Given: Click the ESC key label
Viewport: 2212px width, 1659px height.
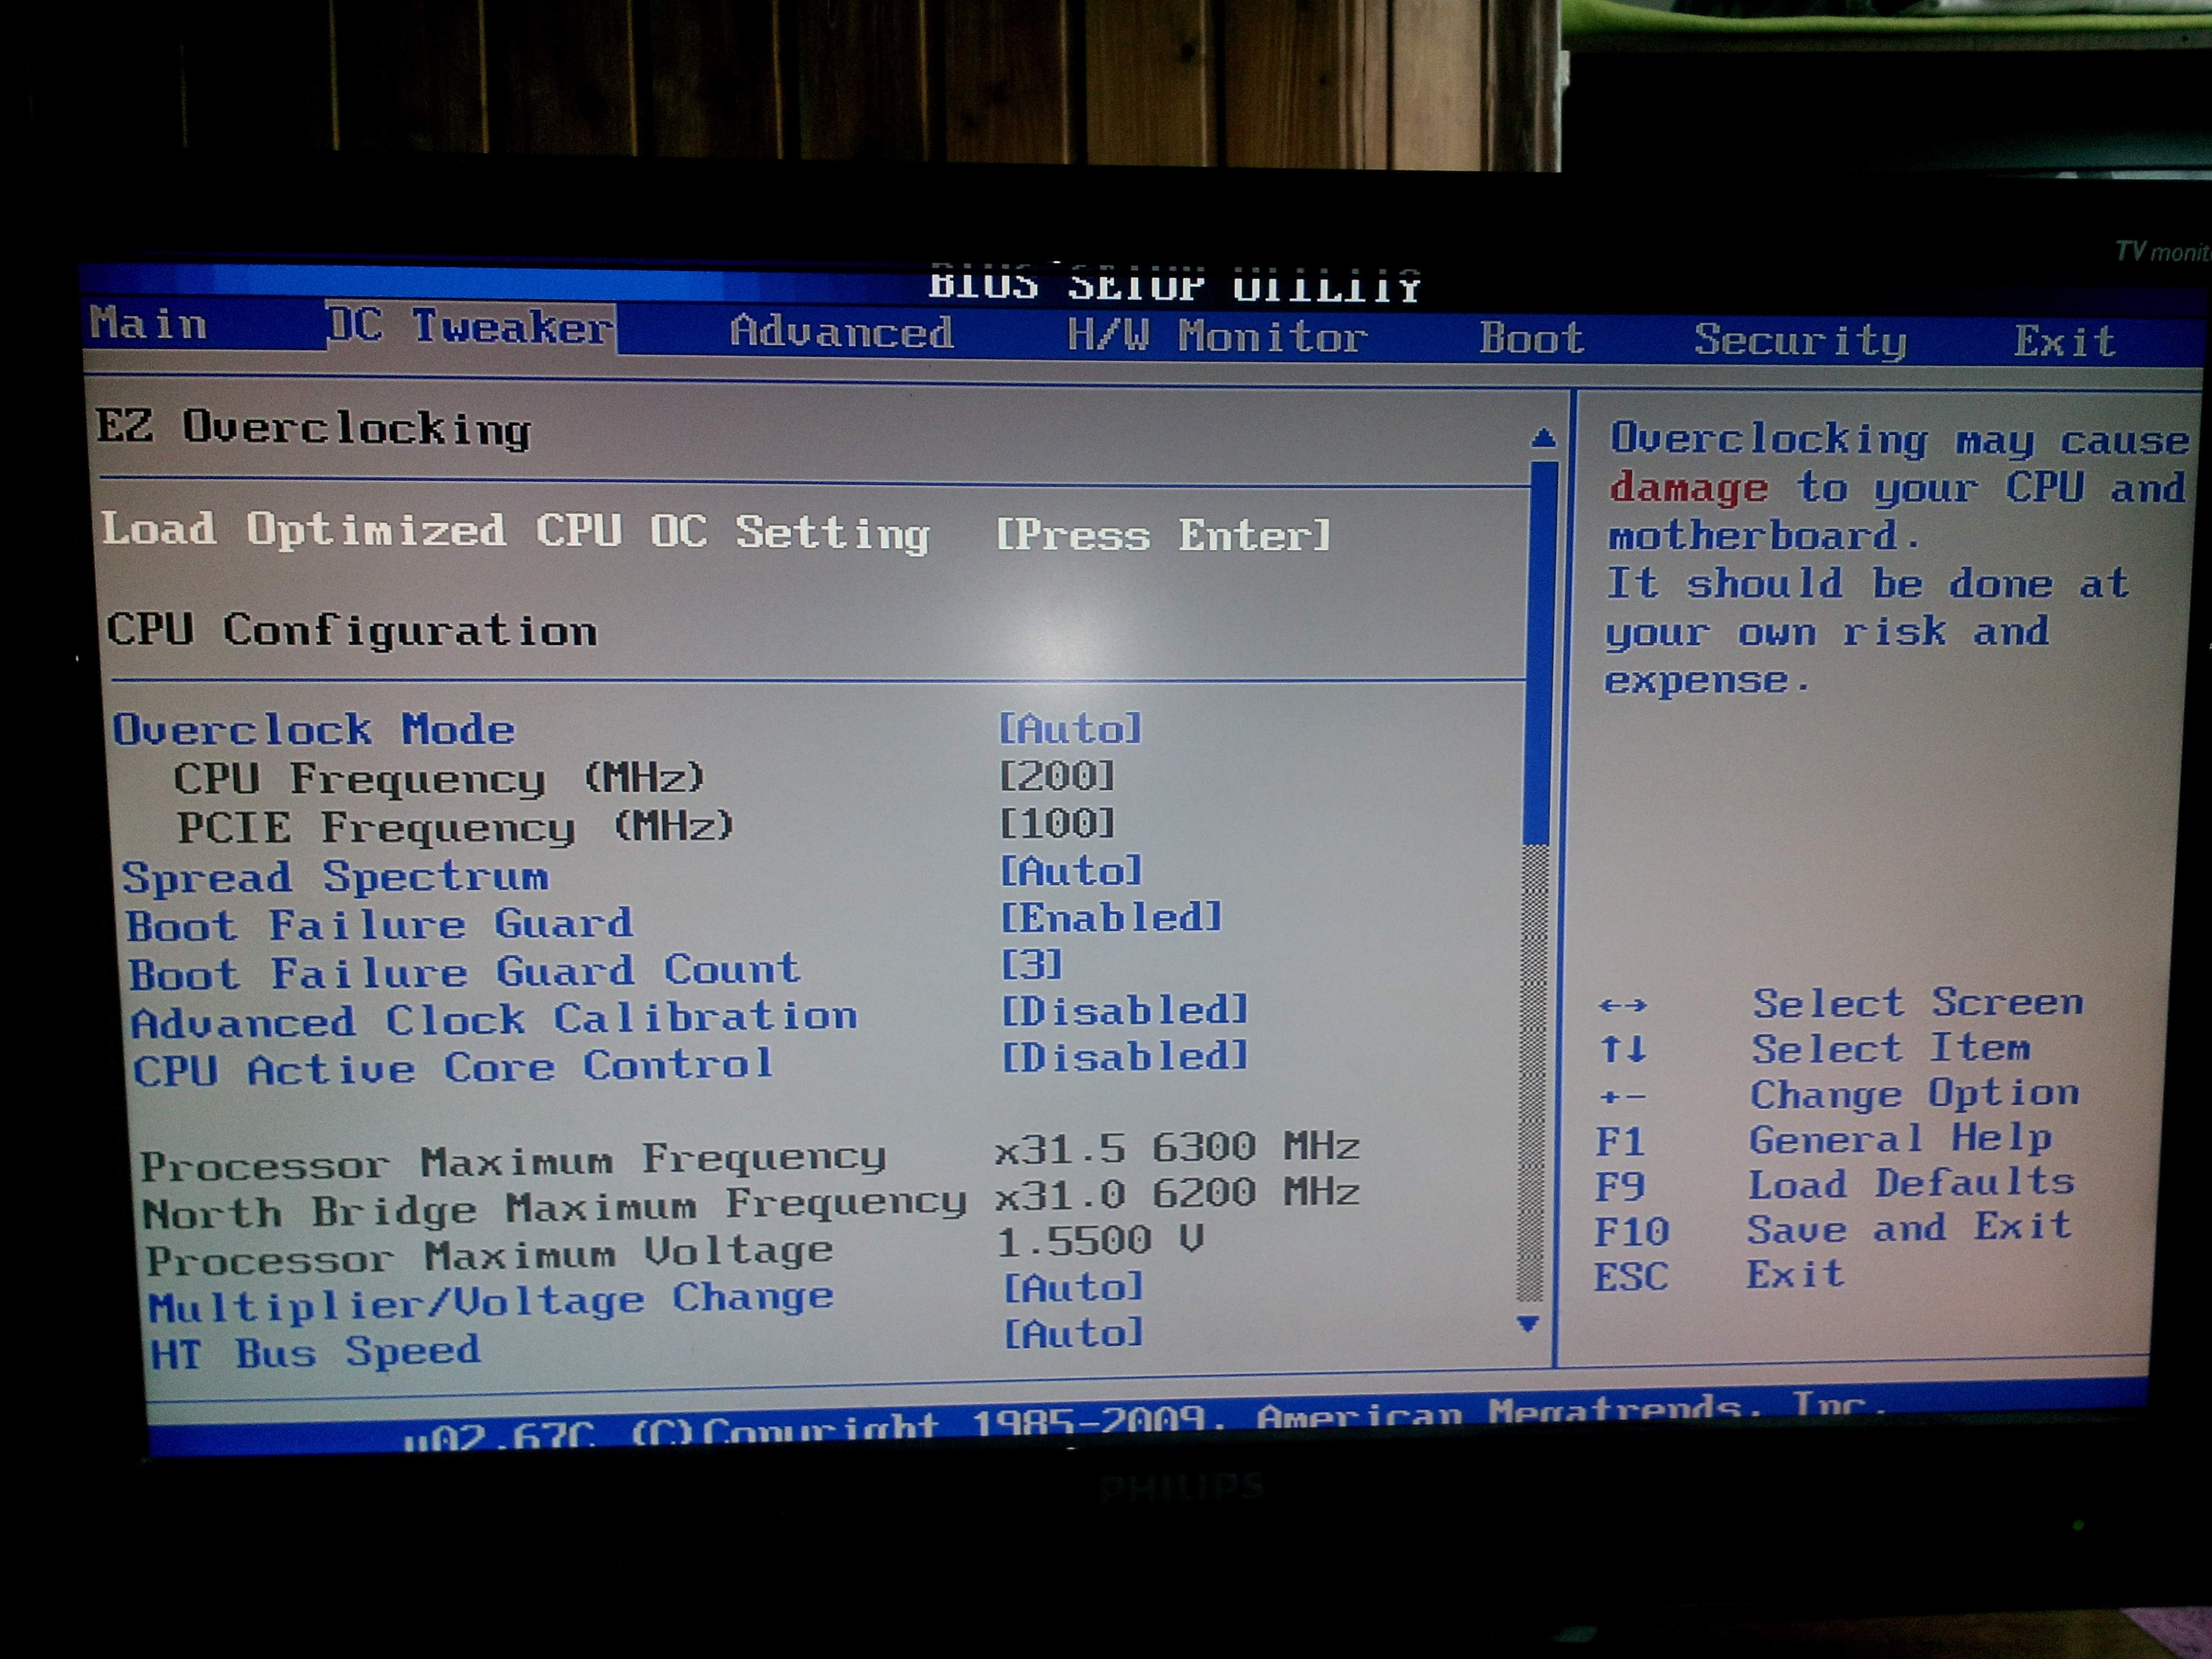Looking at the screenshot, I should click(x=1631, y=1277).
